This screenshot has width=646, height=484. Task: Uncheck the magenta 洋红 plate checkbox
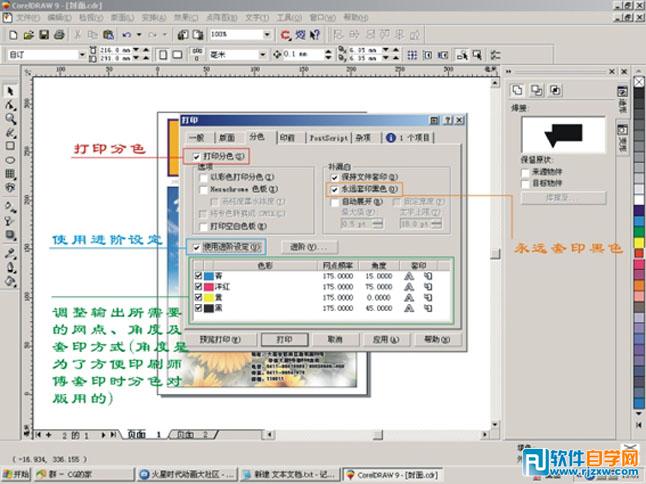click(198, 287)
